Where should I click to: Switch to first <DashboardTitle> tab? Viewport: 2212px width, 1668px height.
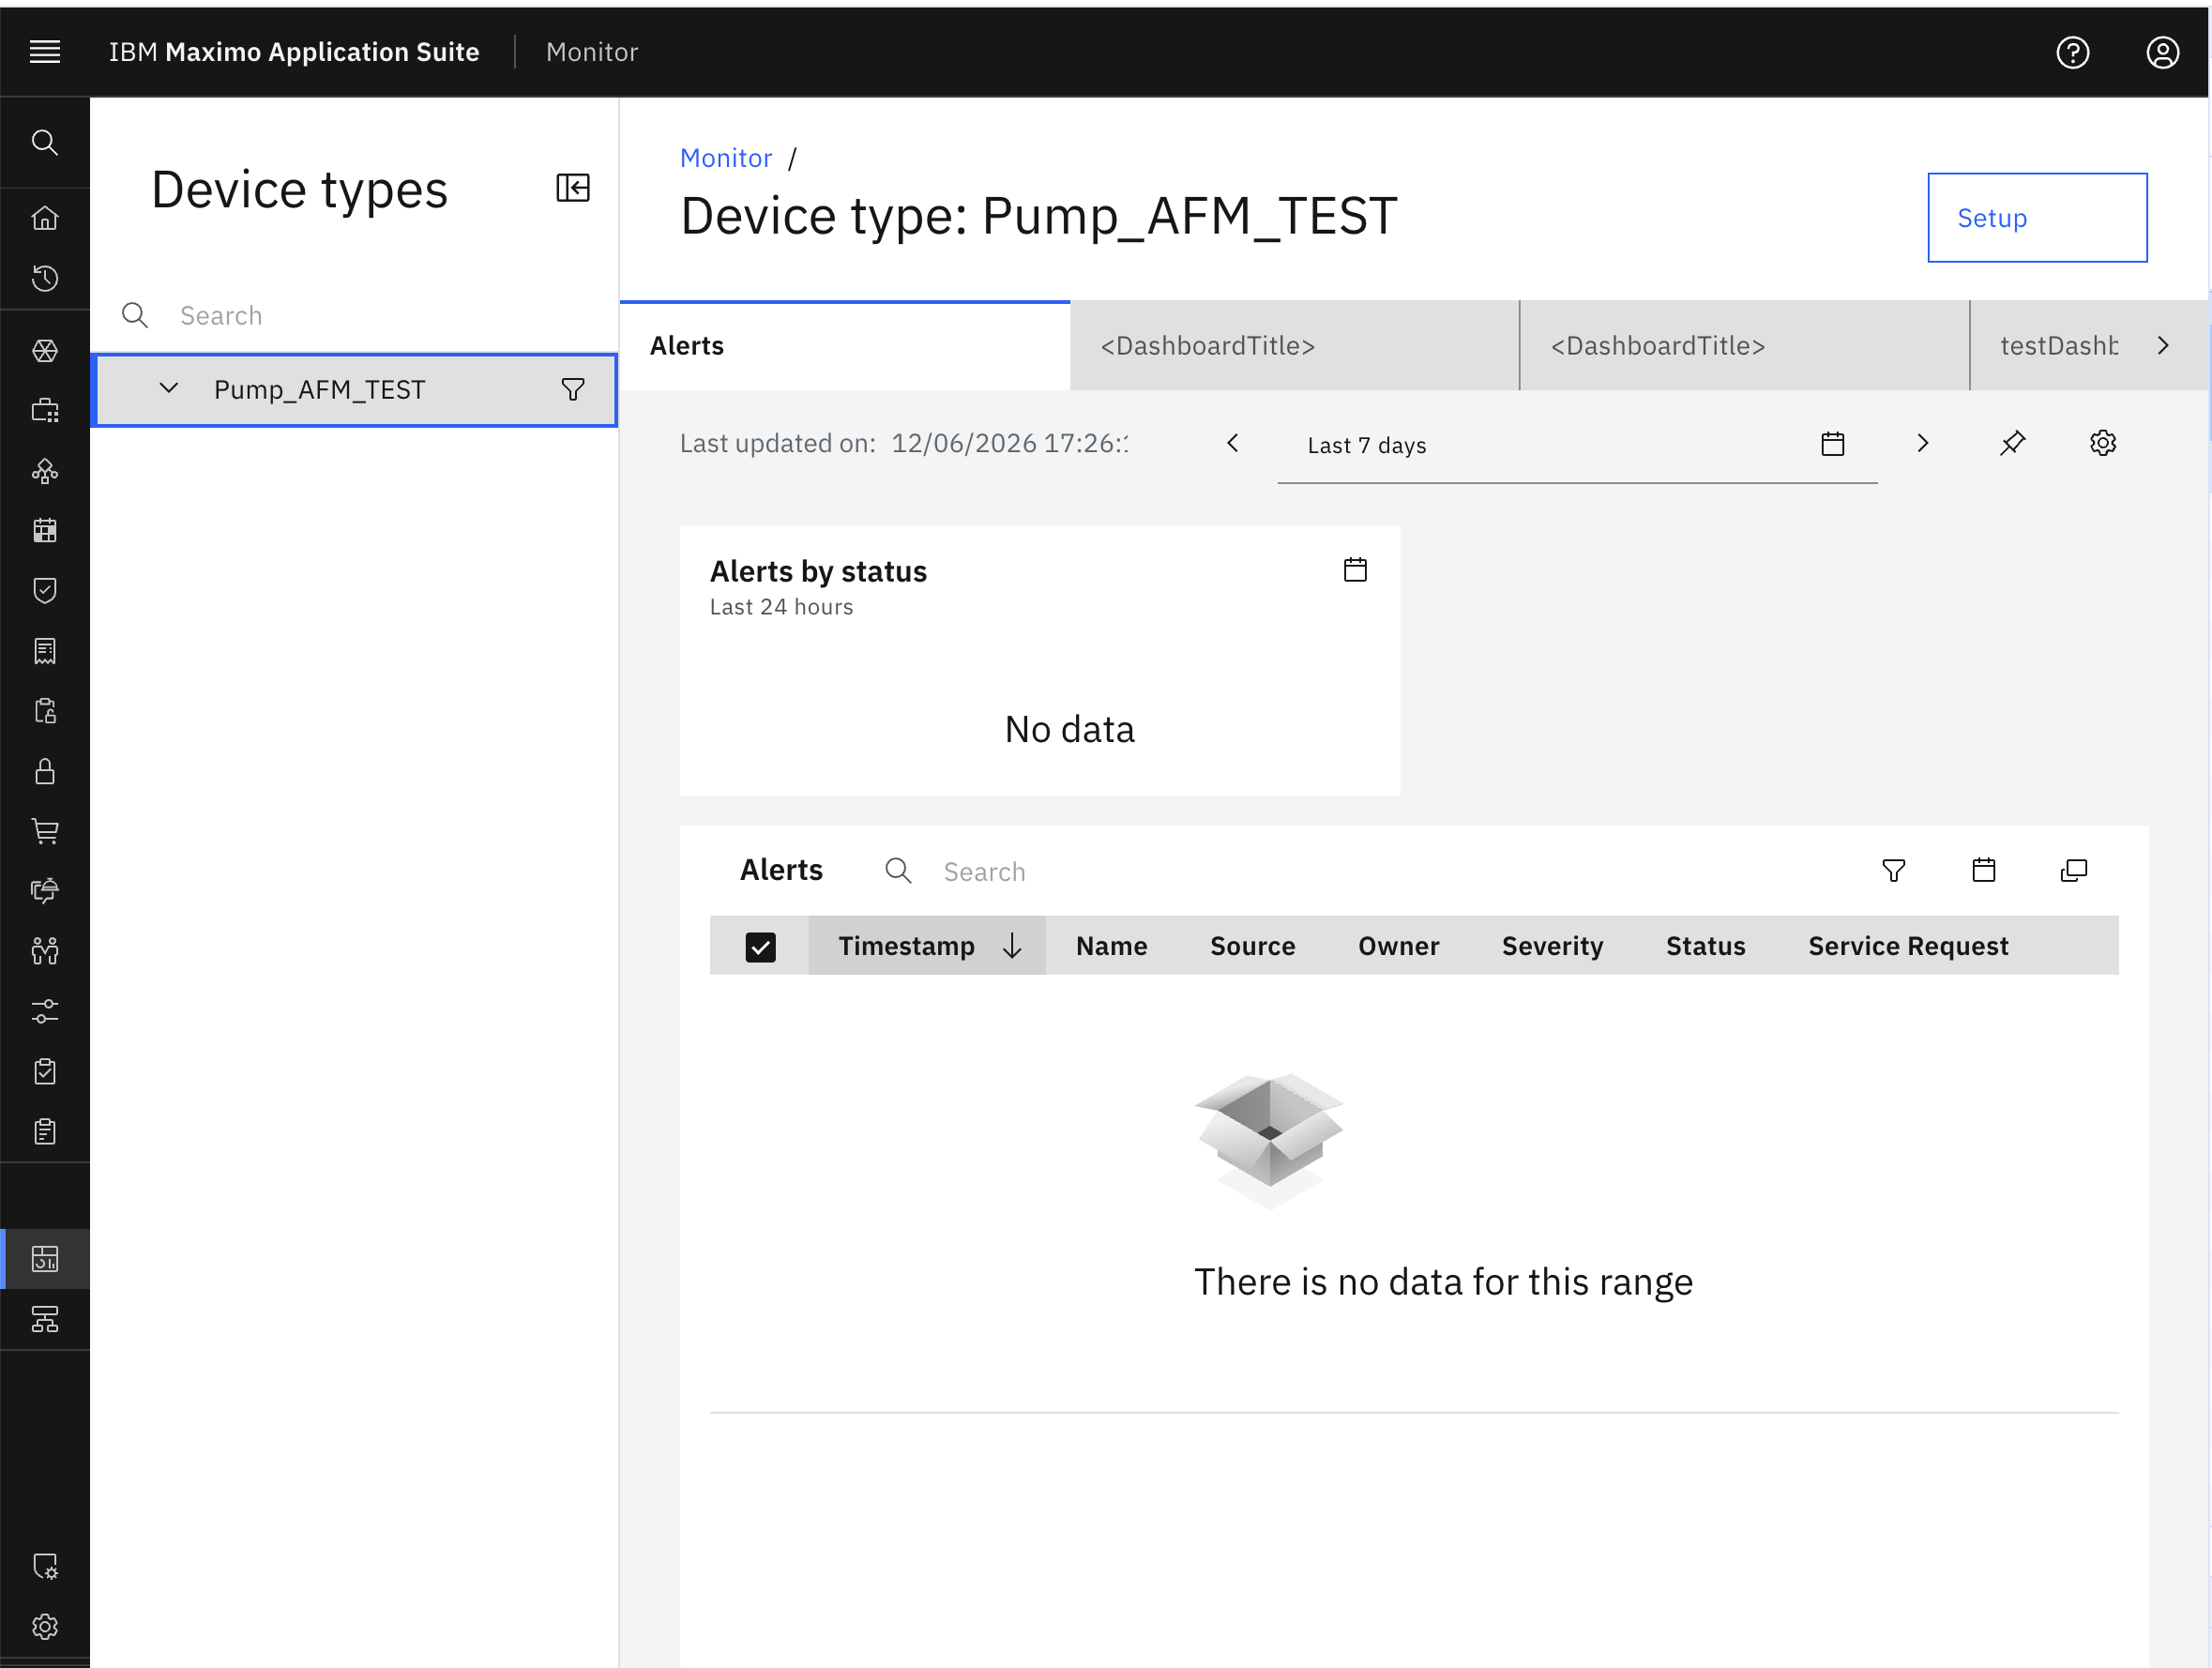[x=1295, y=345]
